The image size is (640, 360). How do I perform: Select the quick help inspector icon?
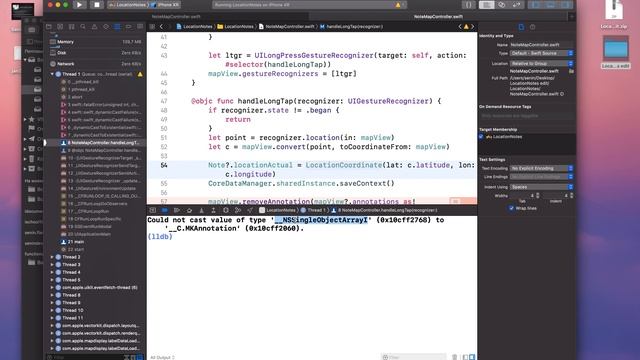533,27
